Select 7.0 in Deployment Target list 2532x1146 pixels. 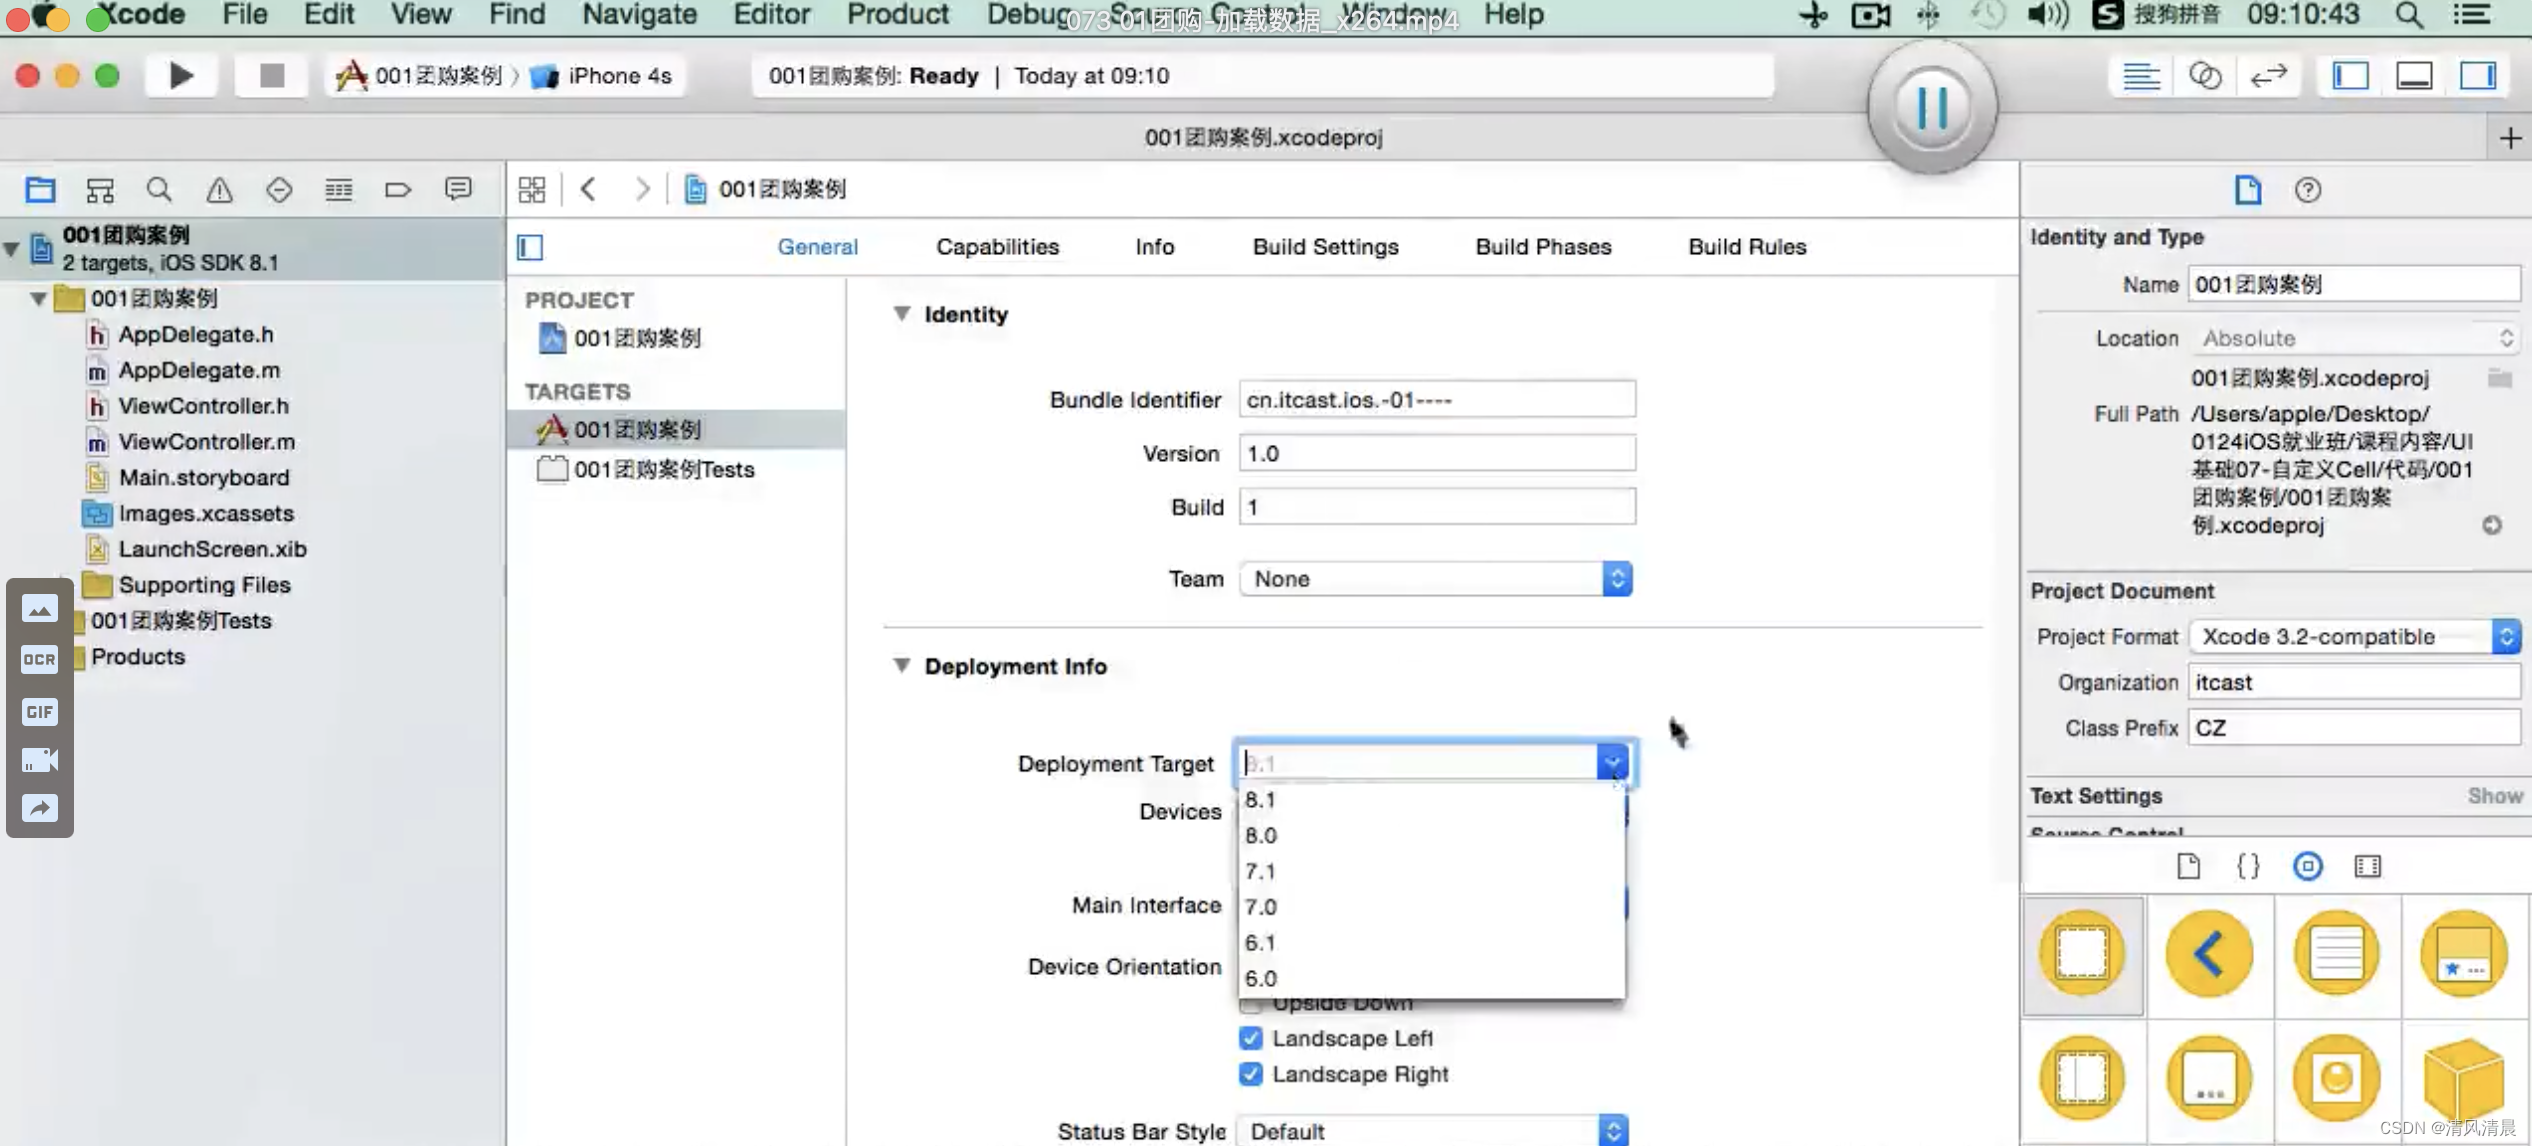[1261, 907]
